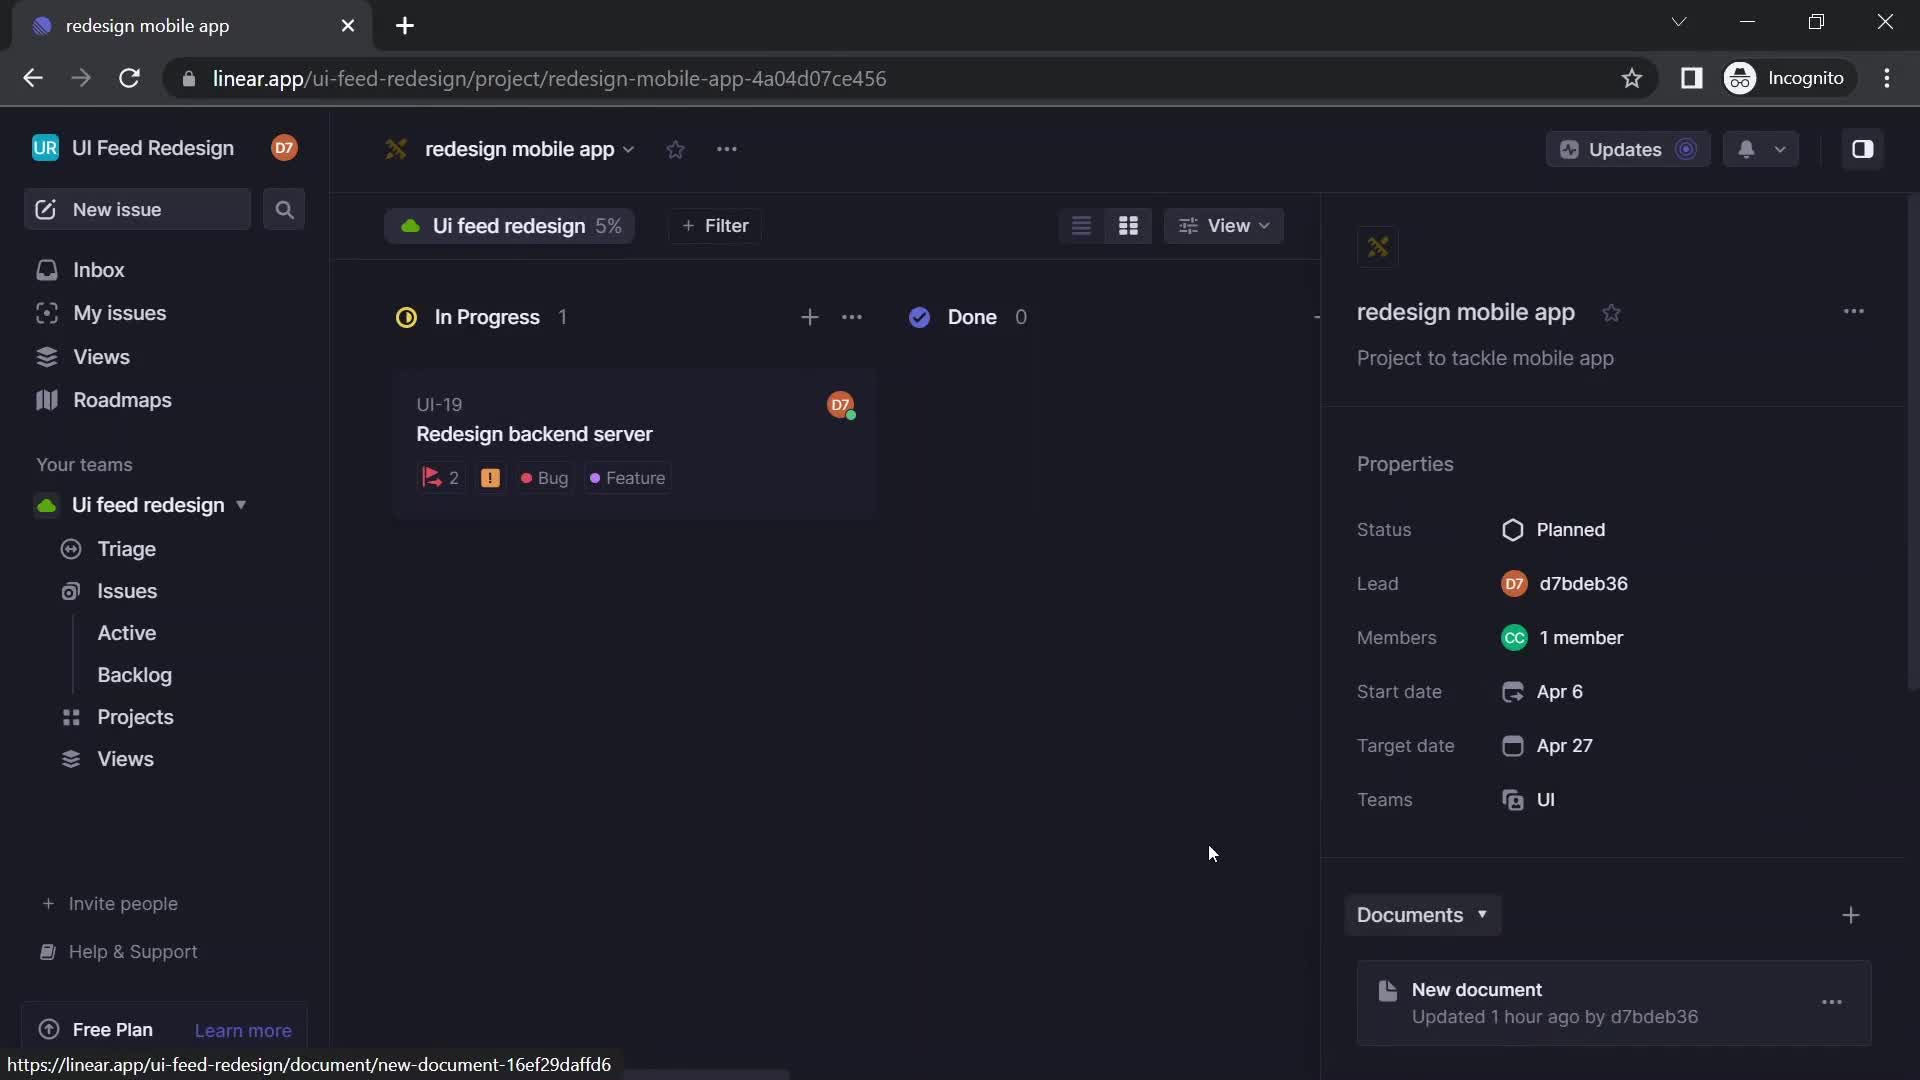Expand the redesign mobile app title dropdown
The image size is (1920, 1080).
click(x=629, y=149)
